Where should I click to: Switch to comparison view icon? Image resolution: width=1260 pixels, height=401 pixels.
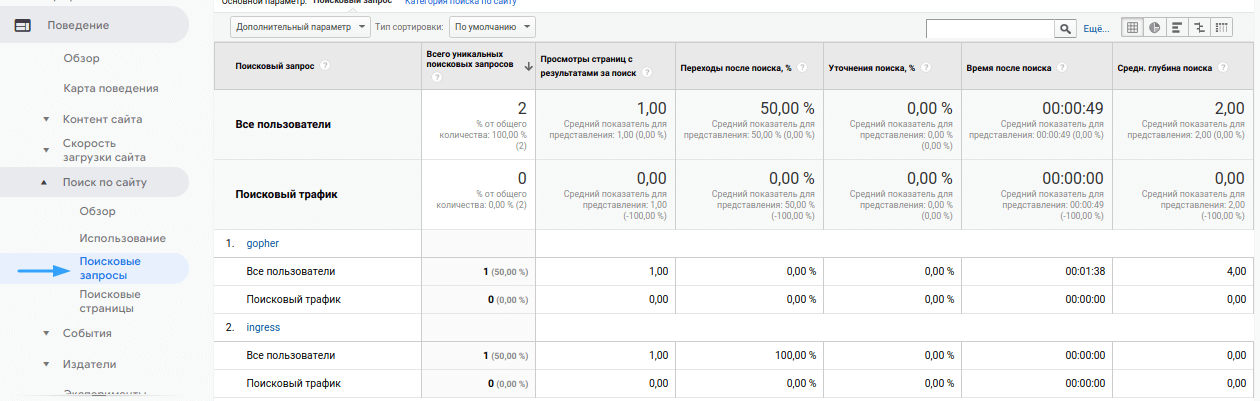[x=1198, y=28]
